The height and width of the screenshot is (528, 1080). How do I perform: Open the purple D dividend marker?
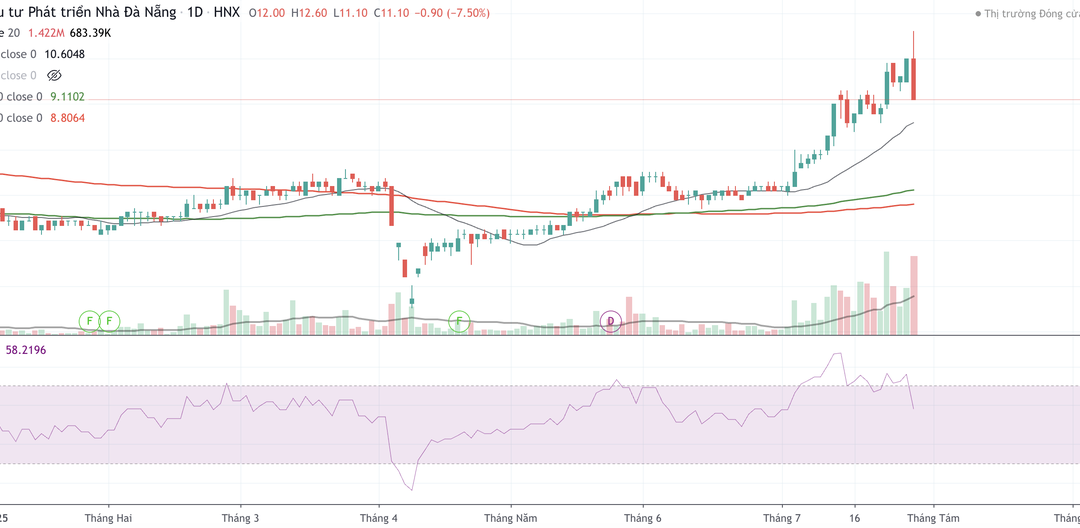tap(610, 321)
